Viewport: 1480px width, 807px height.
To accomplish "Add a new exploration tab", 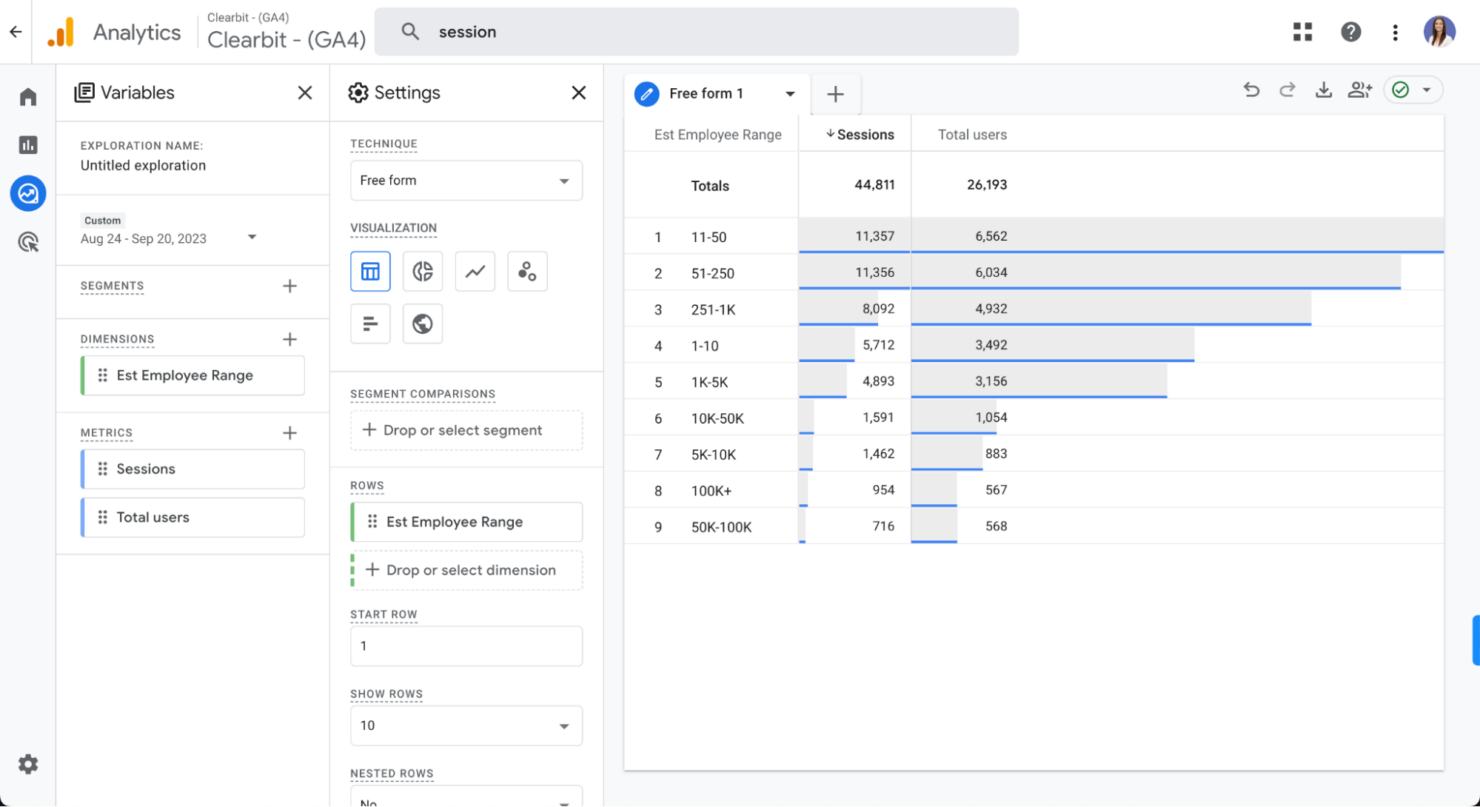I will click(x=836, y=94).
